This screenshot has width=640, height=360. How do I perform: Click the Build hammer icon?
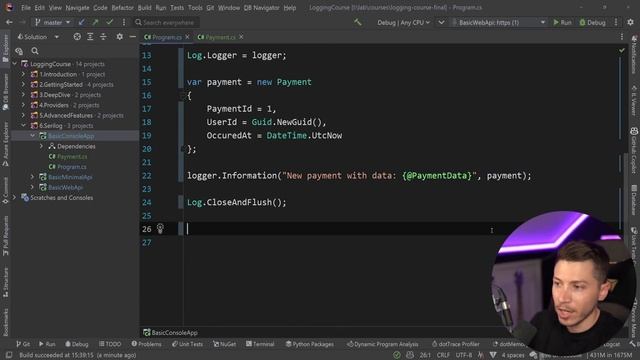[x=358, y=22]
